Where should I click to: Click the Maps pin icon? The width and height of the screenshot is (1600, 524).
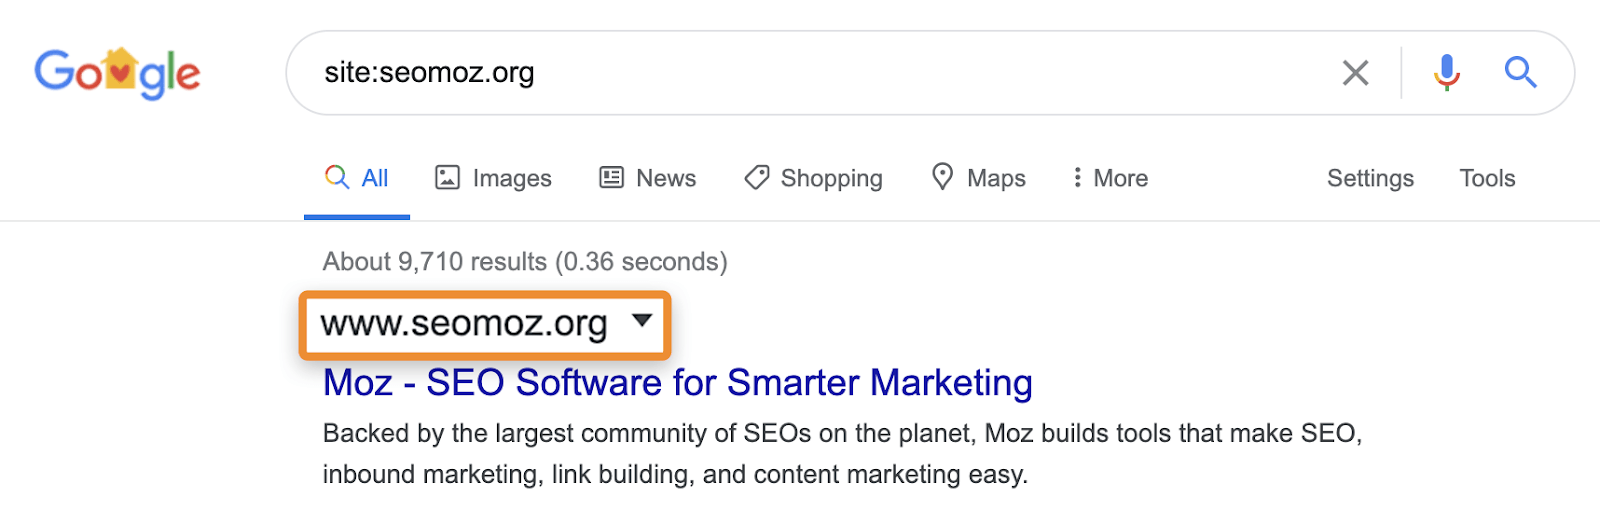click(942, 177)
